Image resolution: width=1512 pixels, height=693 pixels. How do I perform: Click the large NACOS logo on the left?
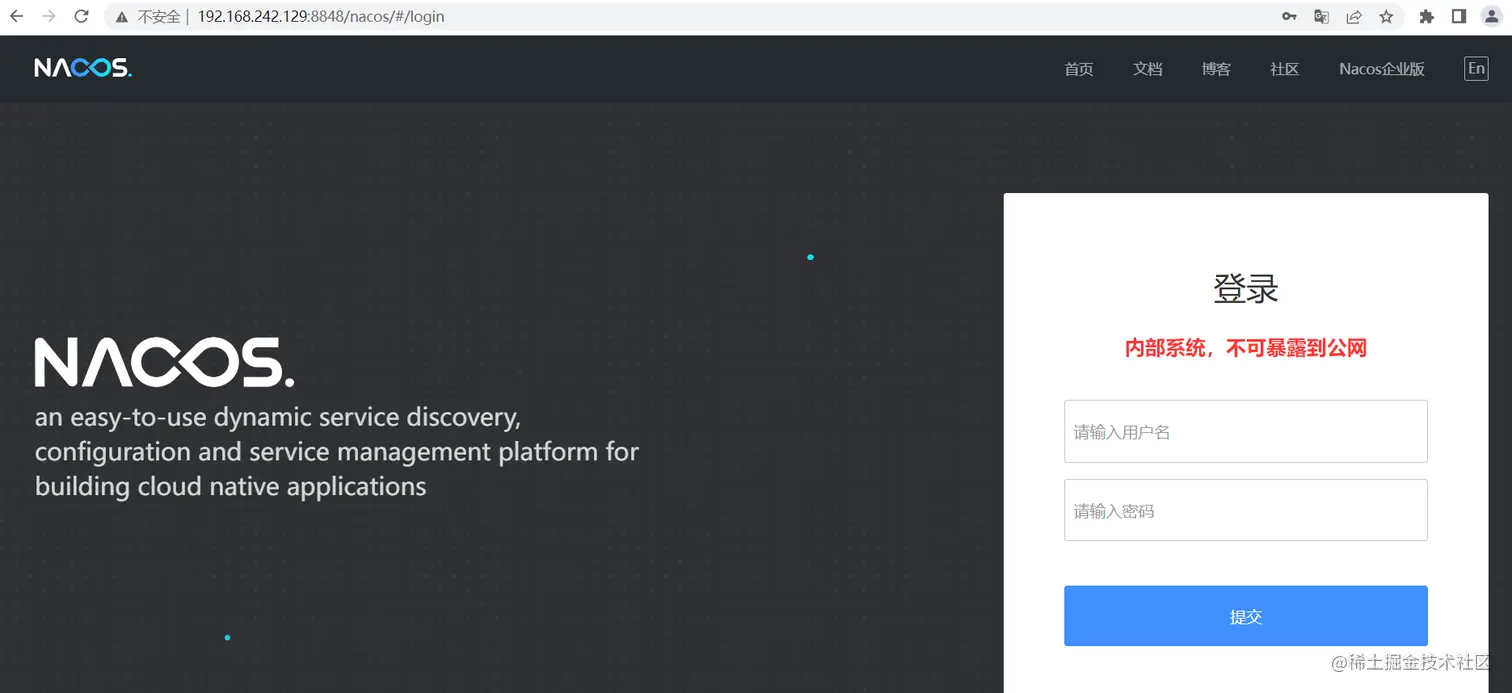(x=165, y=362)
